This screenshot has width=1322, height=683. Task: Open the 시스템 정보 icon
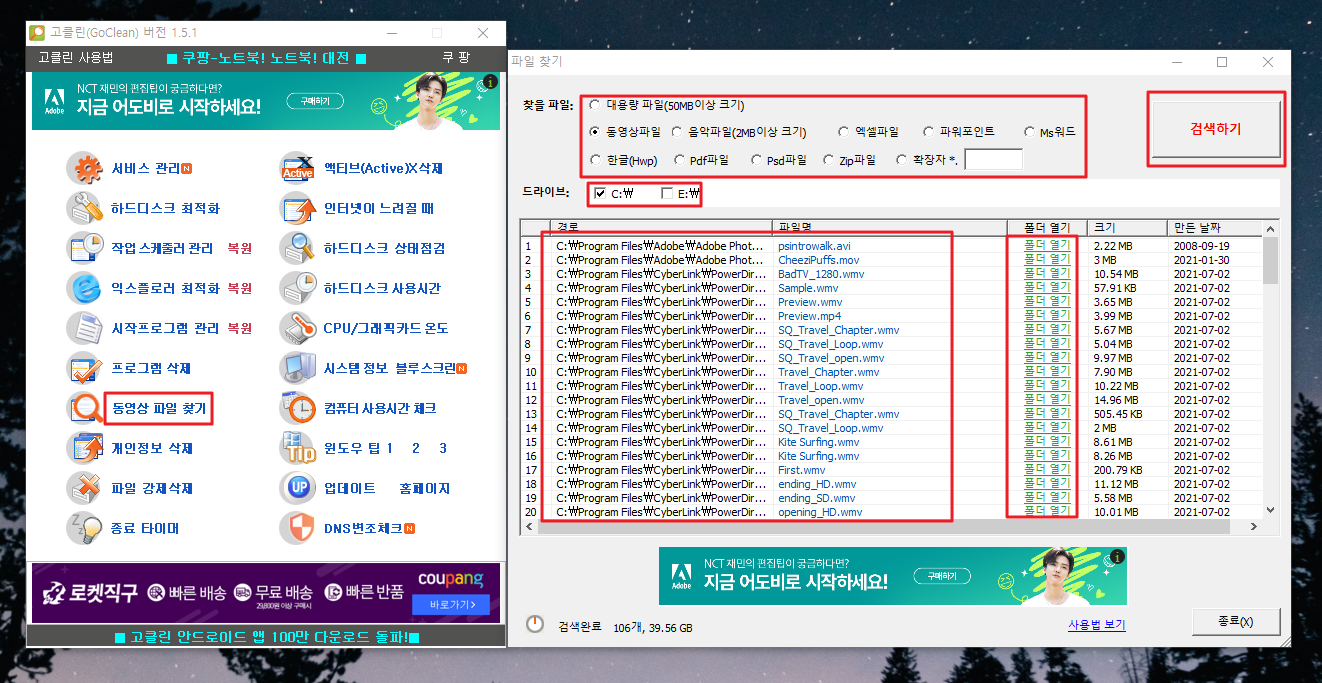coord(298,368)
